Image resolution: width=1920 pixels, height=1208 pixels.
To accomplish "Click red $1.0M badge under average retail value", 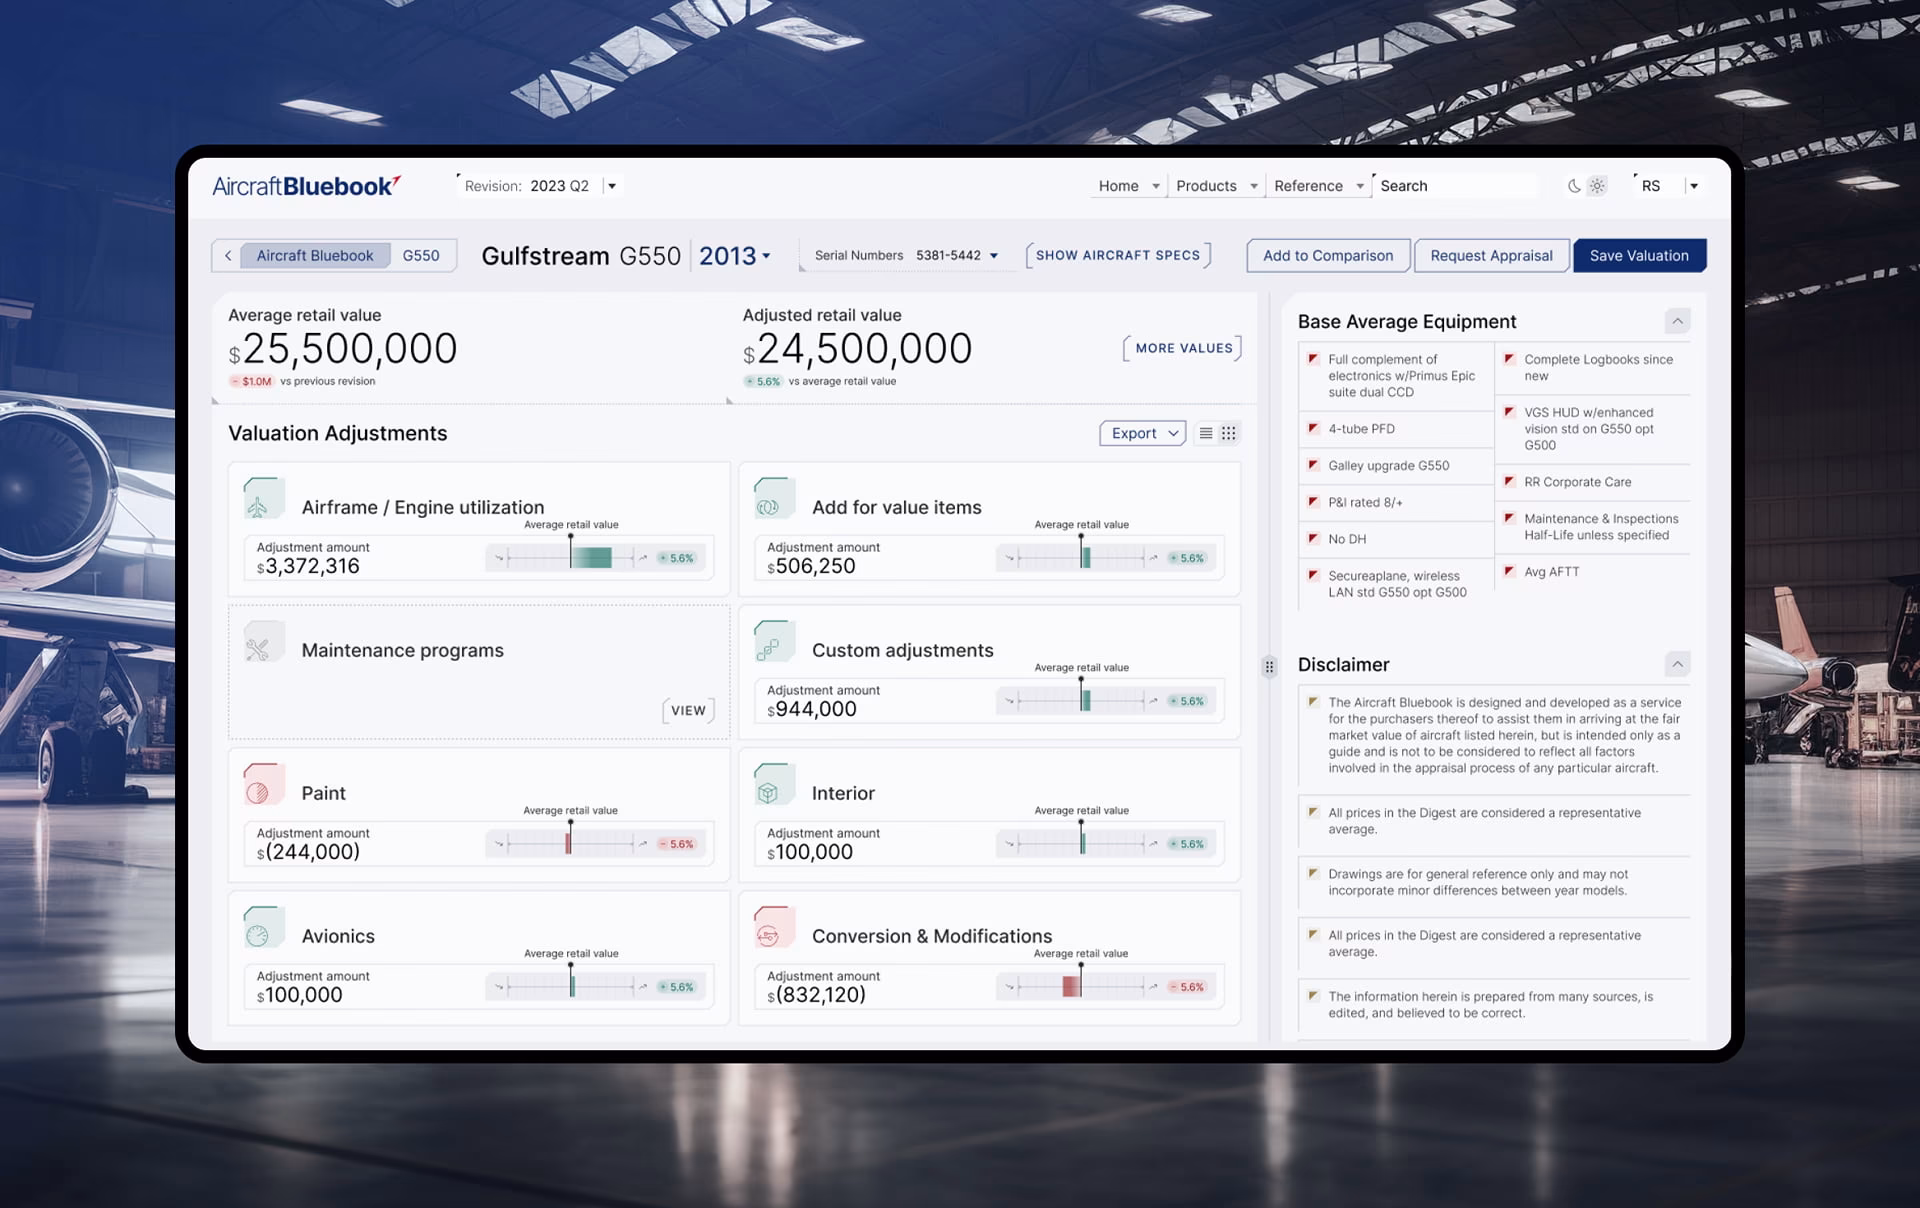I will coord(251,381).
